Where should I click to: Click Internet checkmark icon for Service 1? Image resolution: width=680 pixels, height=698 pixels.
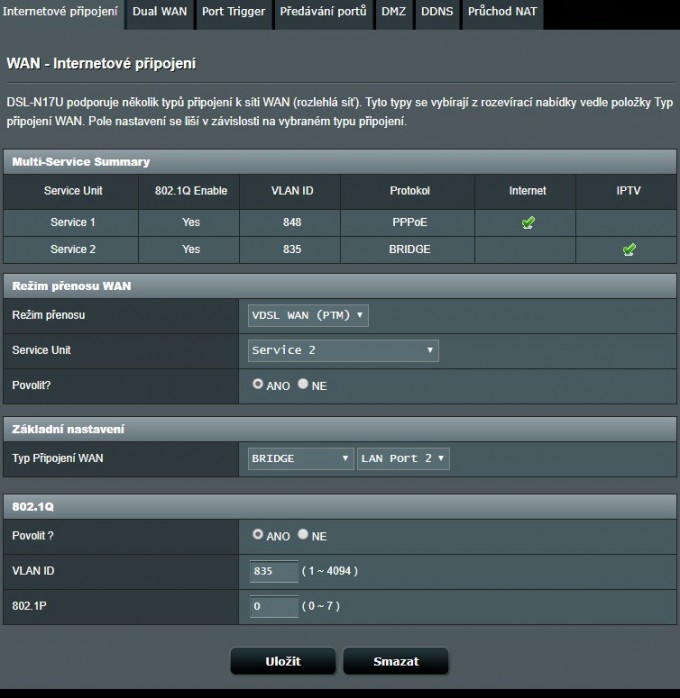click(x=528, y=222)
